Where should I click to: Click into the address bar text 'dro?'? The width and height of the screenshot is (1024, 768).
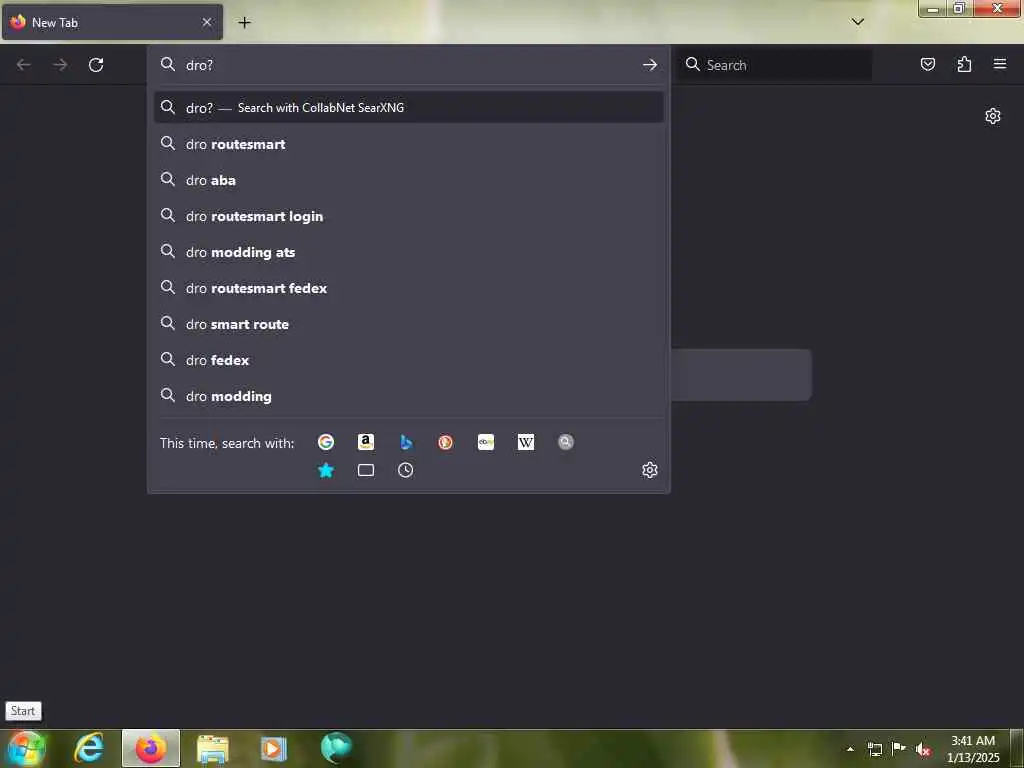tap(199, 65)
